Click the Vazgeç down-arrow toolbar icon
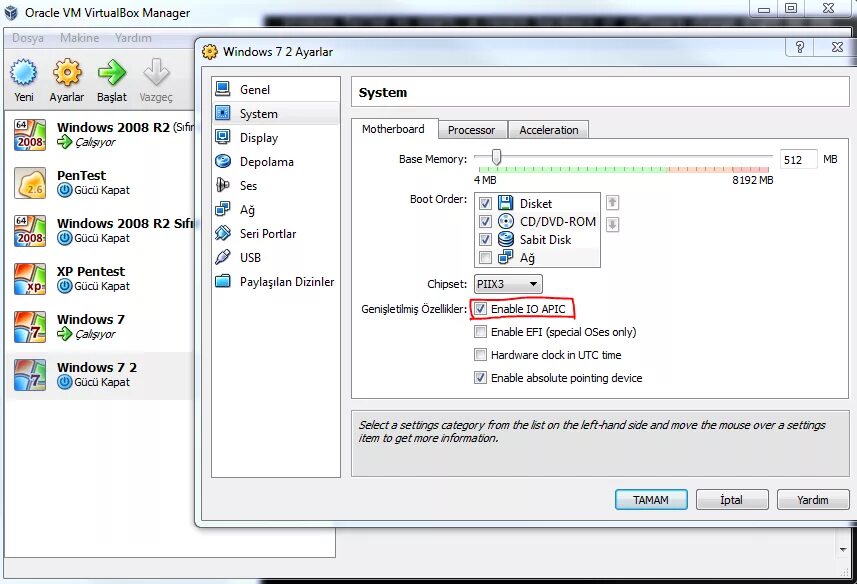Screen dimensions: 857x584 pyautogui.click(x=156, y=72)
